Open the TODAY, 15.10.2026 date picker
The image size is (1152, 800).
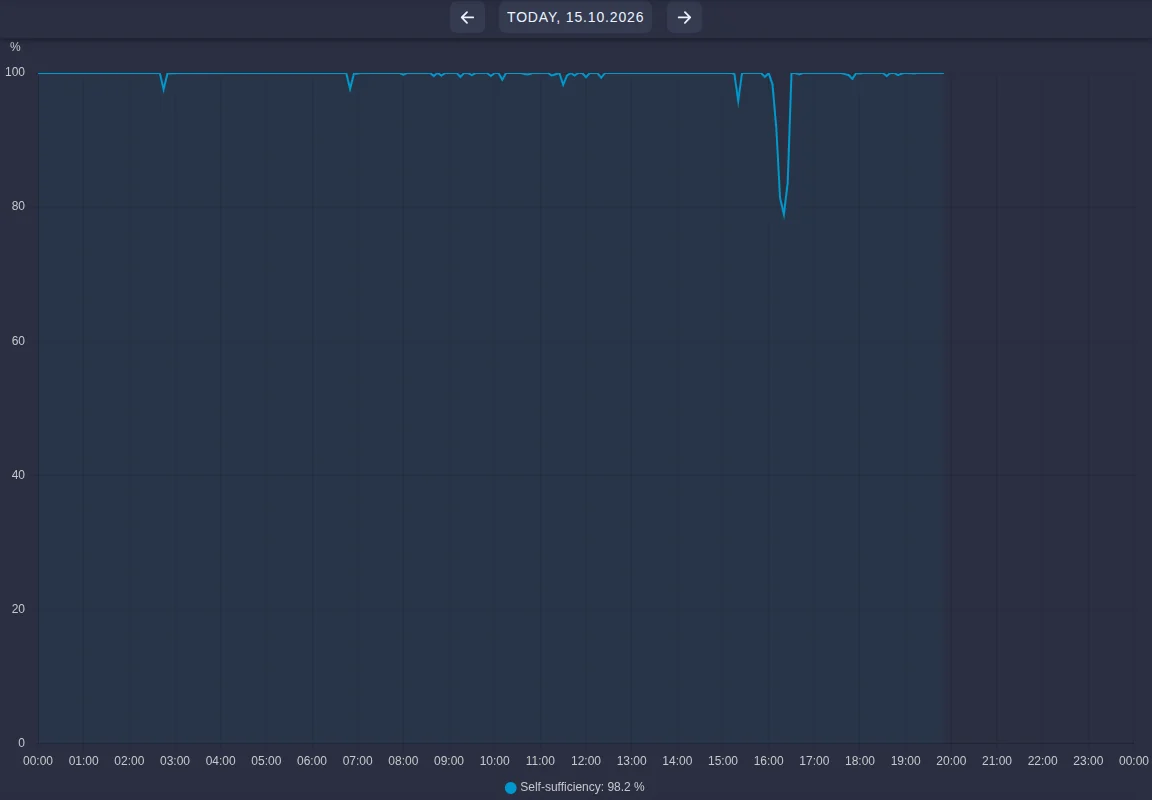pos(575,17)
